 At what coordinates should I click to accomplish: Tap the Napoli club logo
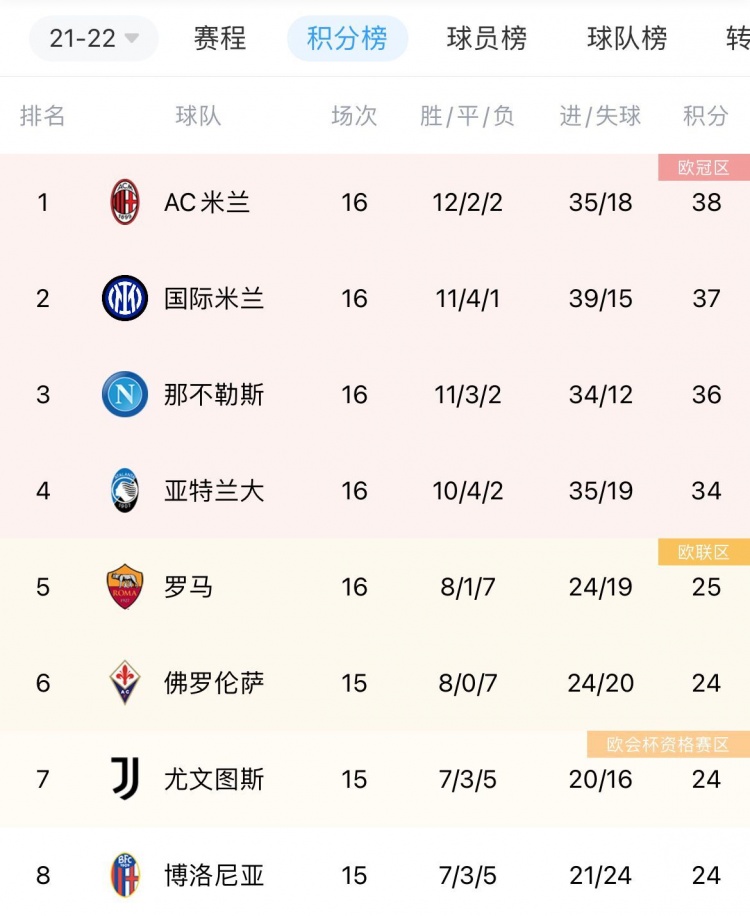click(125, 394)
